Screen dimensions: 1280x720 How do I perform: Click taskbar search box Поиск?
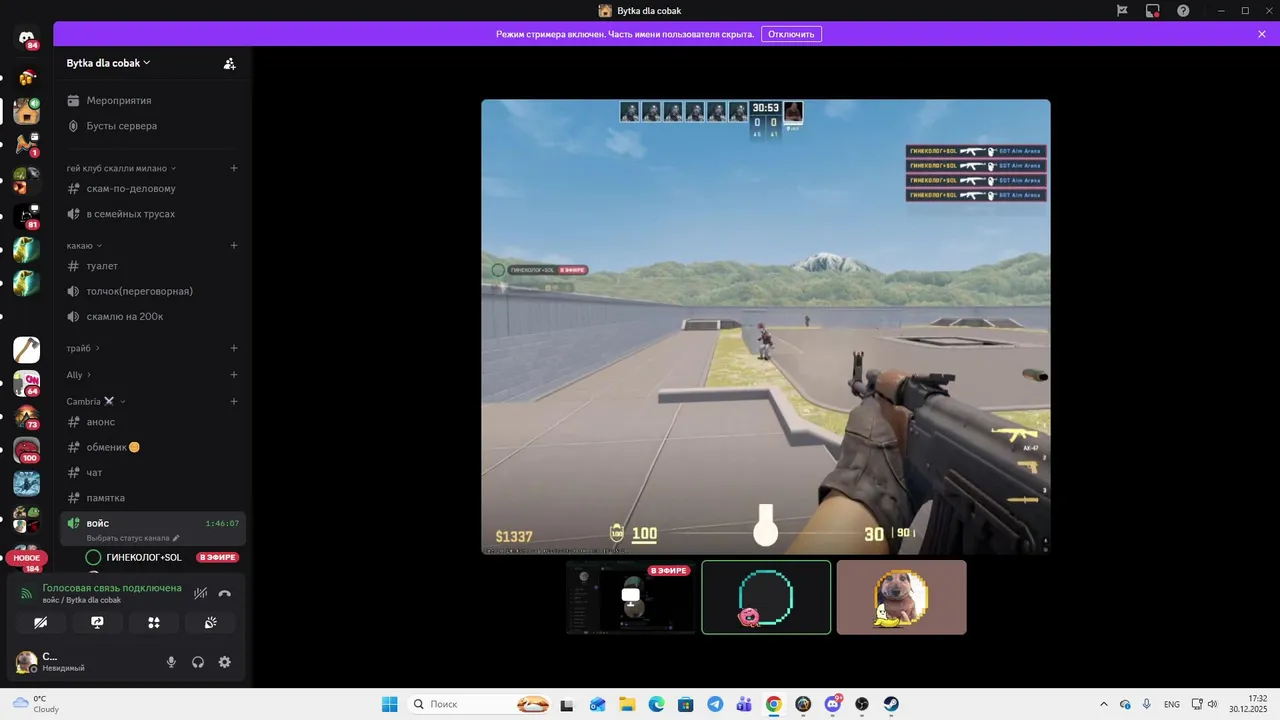point(481,704)
